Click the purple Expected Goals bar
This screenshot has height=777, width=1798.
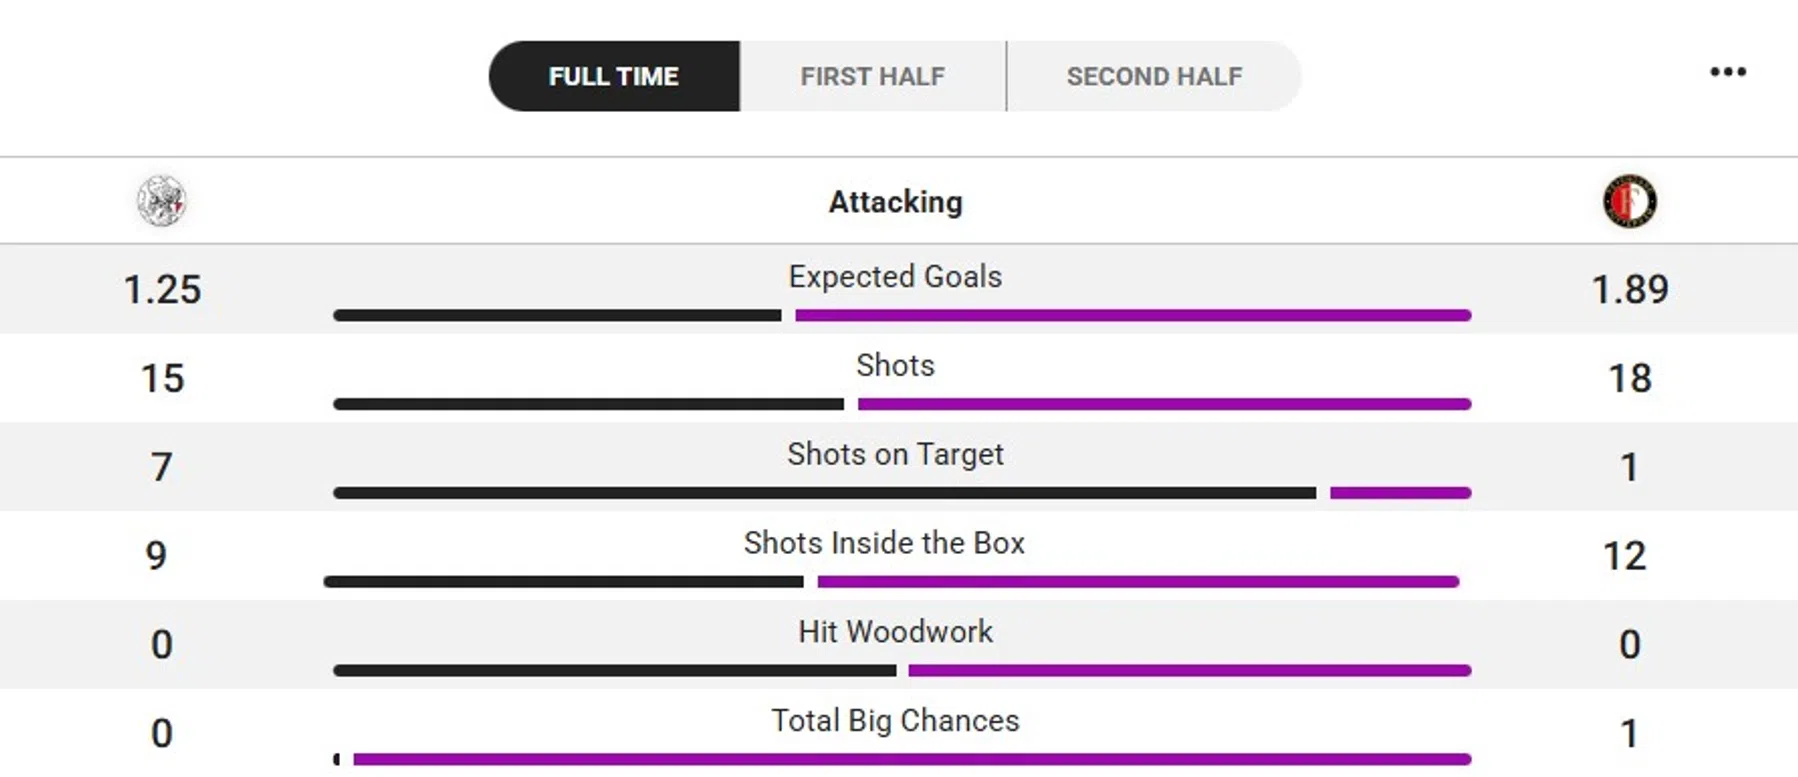(1133, 315)
